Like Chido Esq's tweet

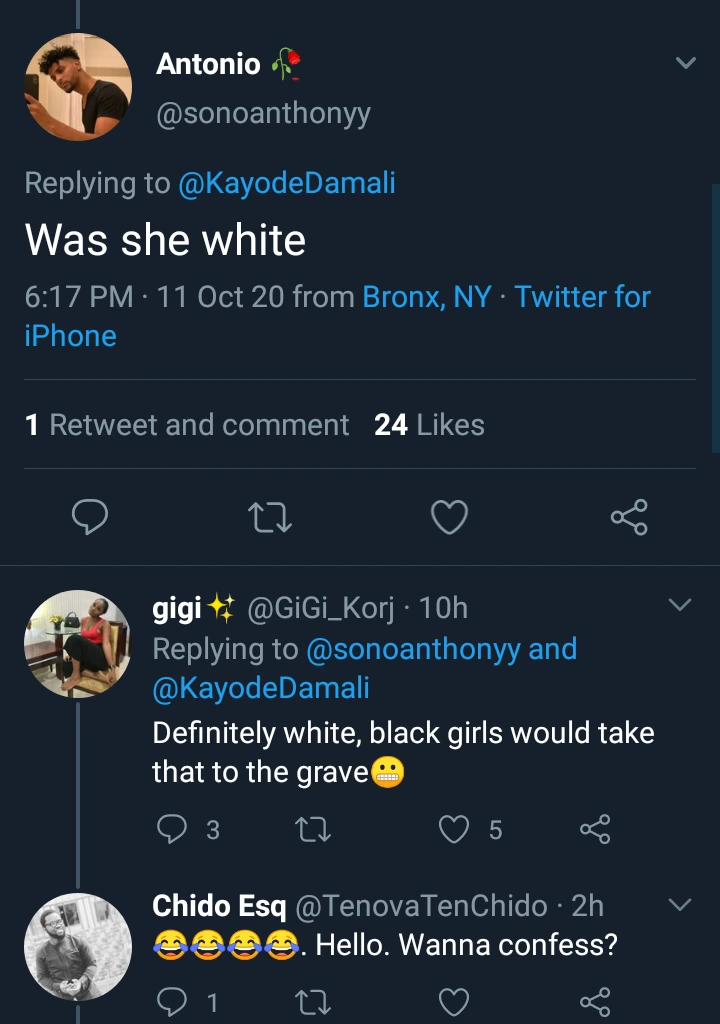(x=455, y=1001)
